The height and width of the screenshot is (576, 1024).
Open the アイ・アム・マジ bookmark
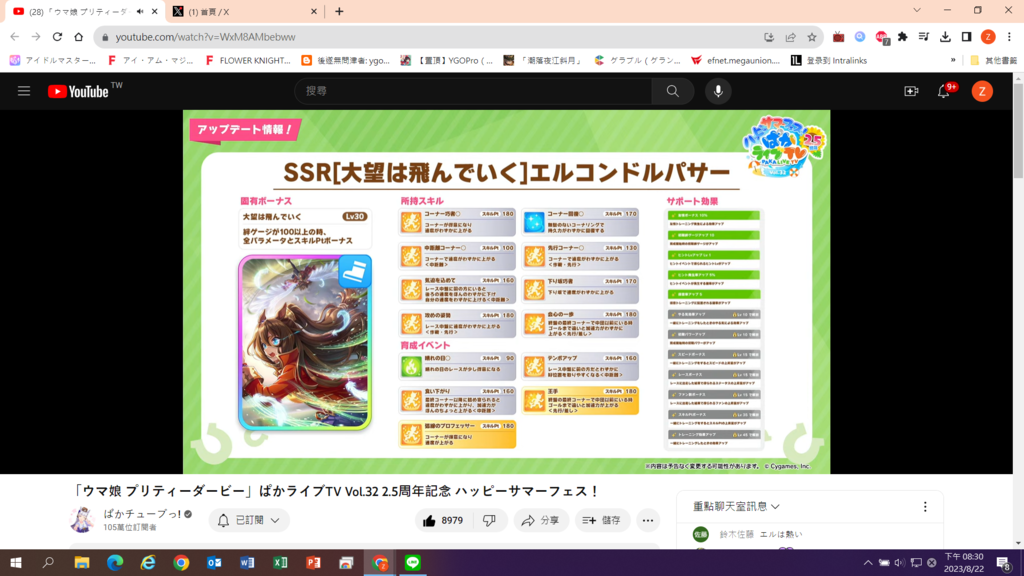[x=150, y=61]
